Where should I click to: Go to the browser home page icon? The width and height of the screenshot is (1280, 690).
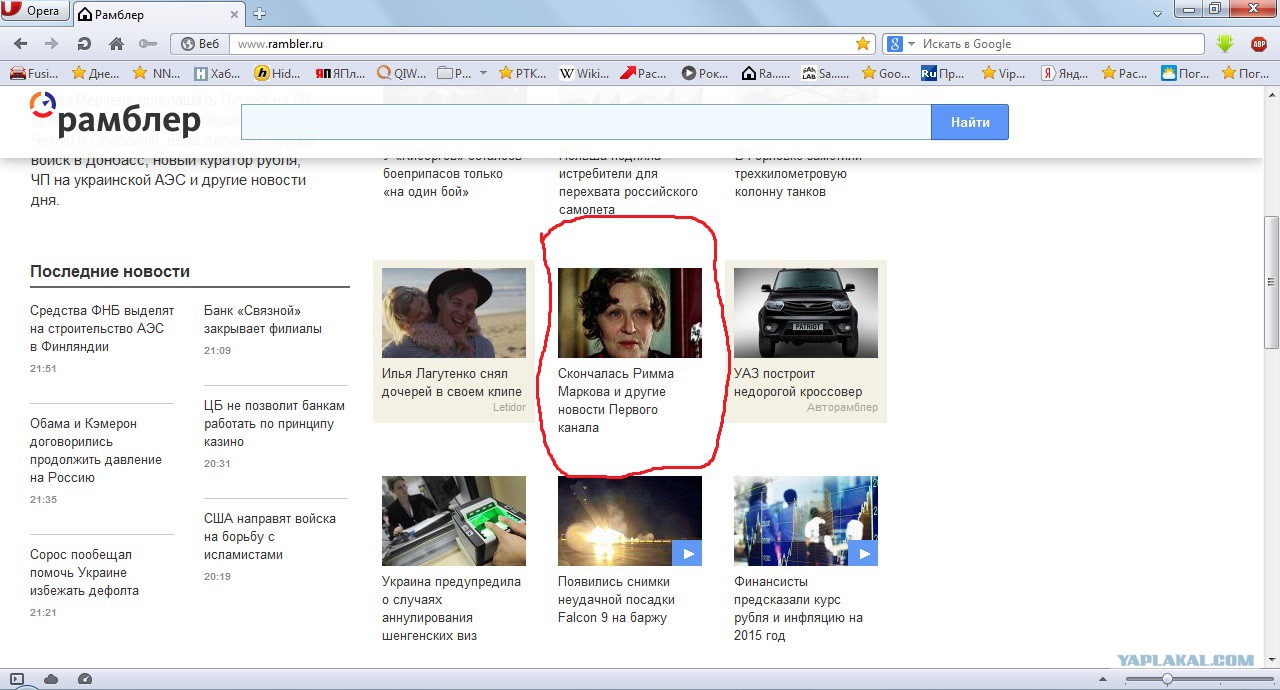tap(116, 44)
